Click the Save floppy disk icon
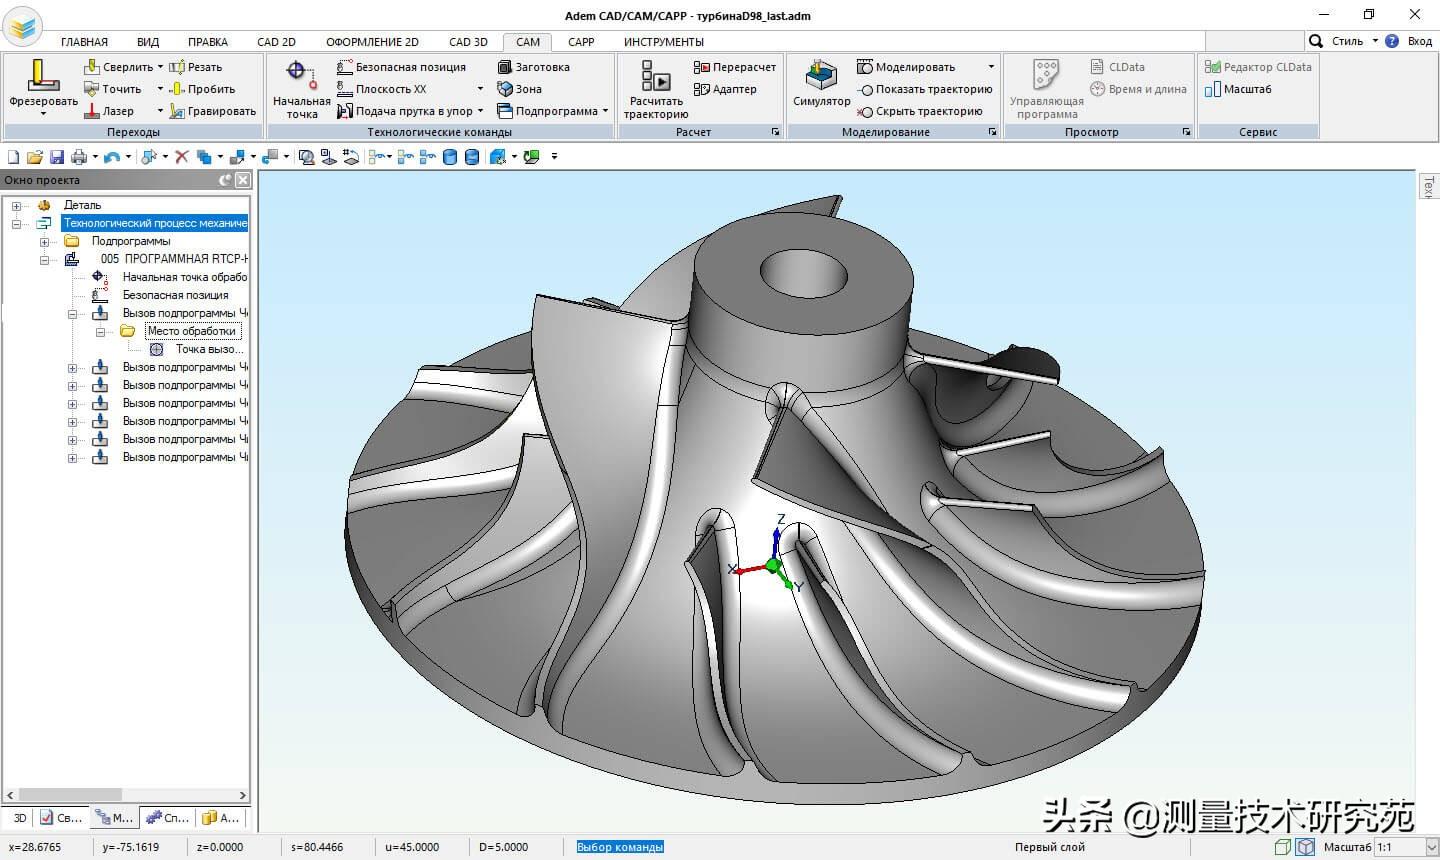 [57, 157]
